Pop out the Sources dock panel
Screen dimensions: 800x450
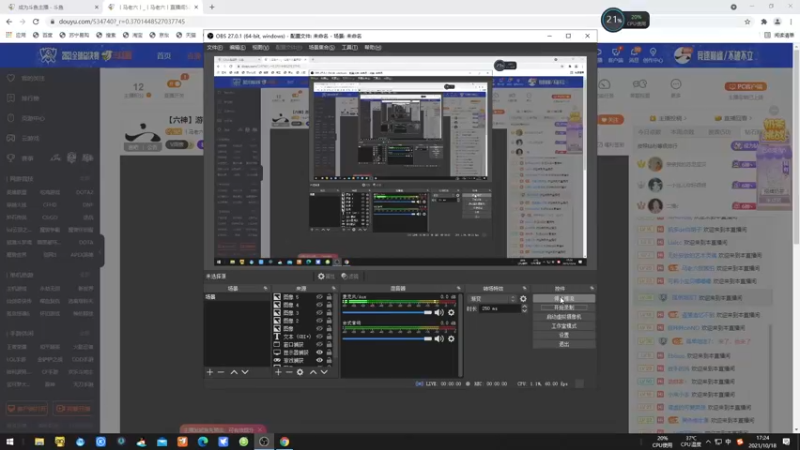click(334, 288)
